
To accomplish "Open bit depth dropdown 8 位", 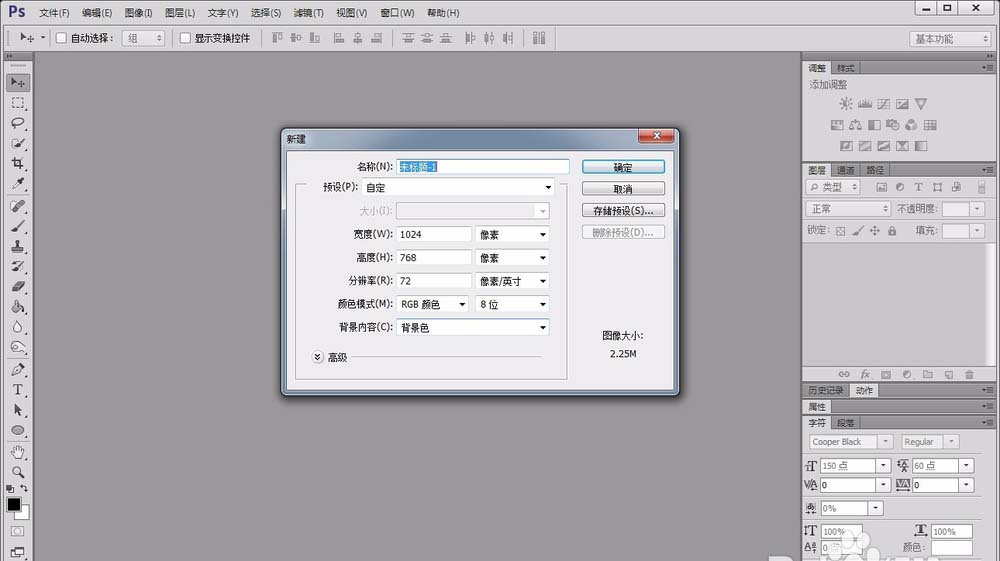I will click(512, 304).
